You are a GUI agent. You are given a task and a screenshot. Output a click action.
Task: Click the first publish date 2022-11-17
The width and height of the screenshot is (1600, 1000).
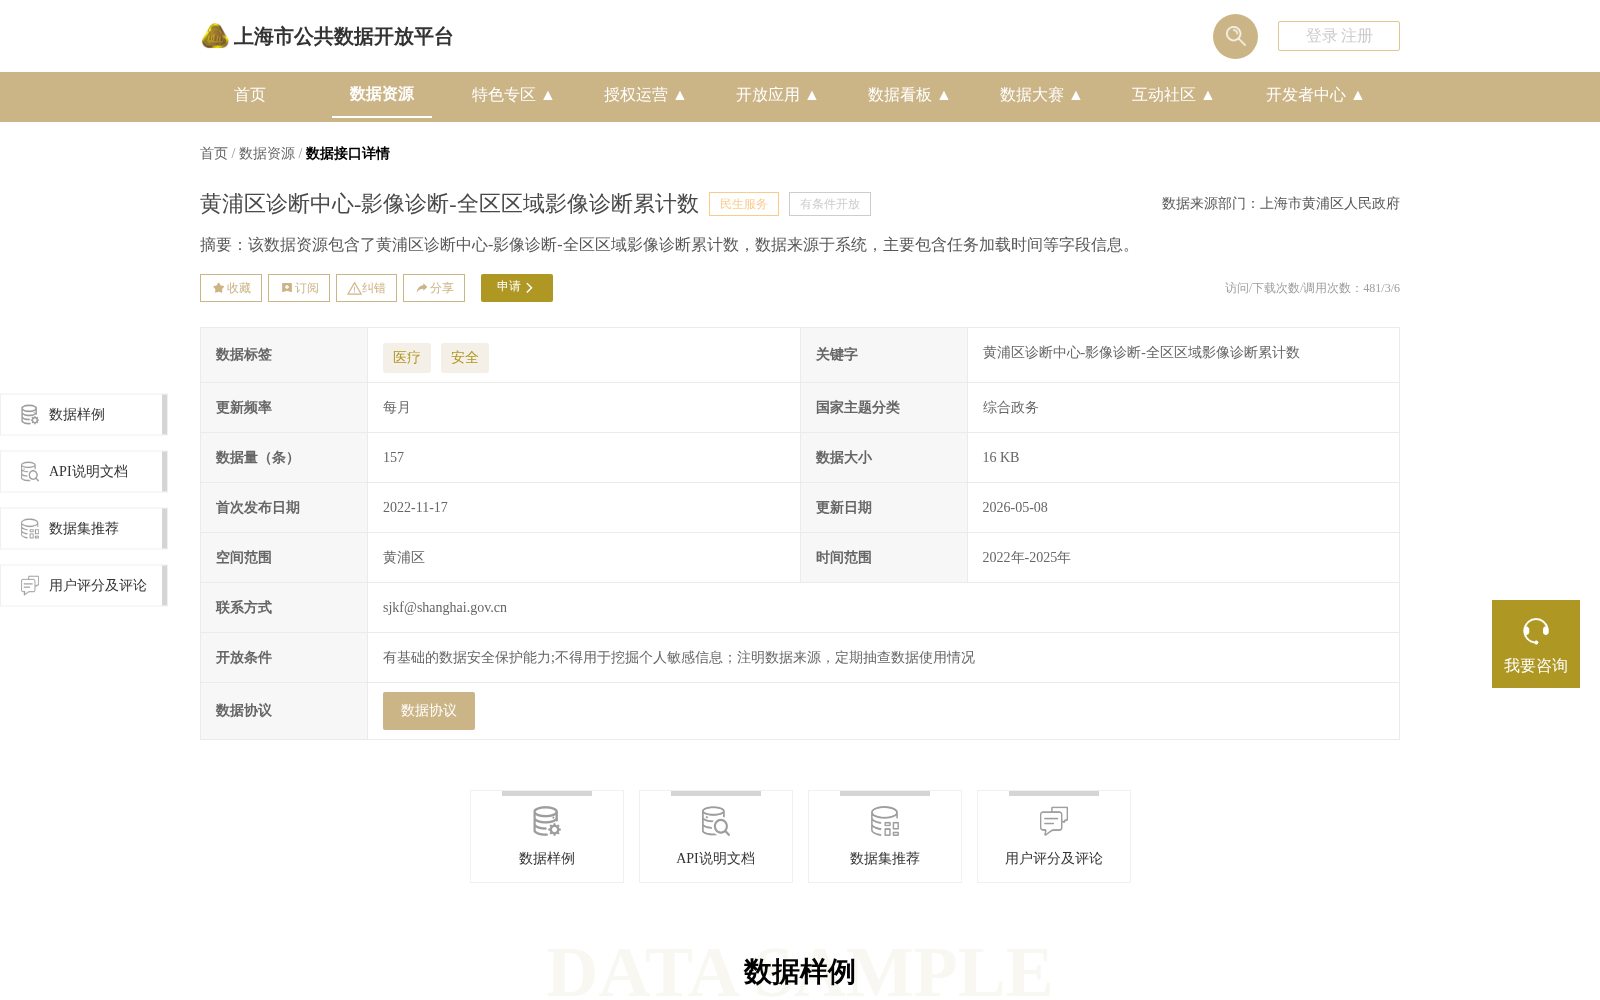(415, 508)
